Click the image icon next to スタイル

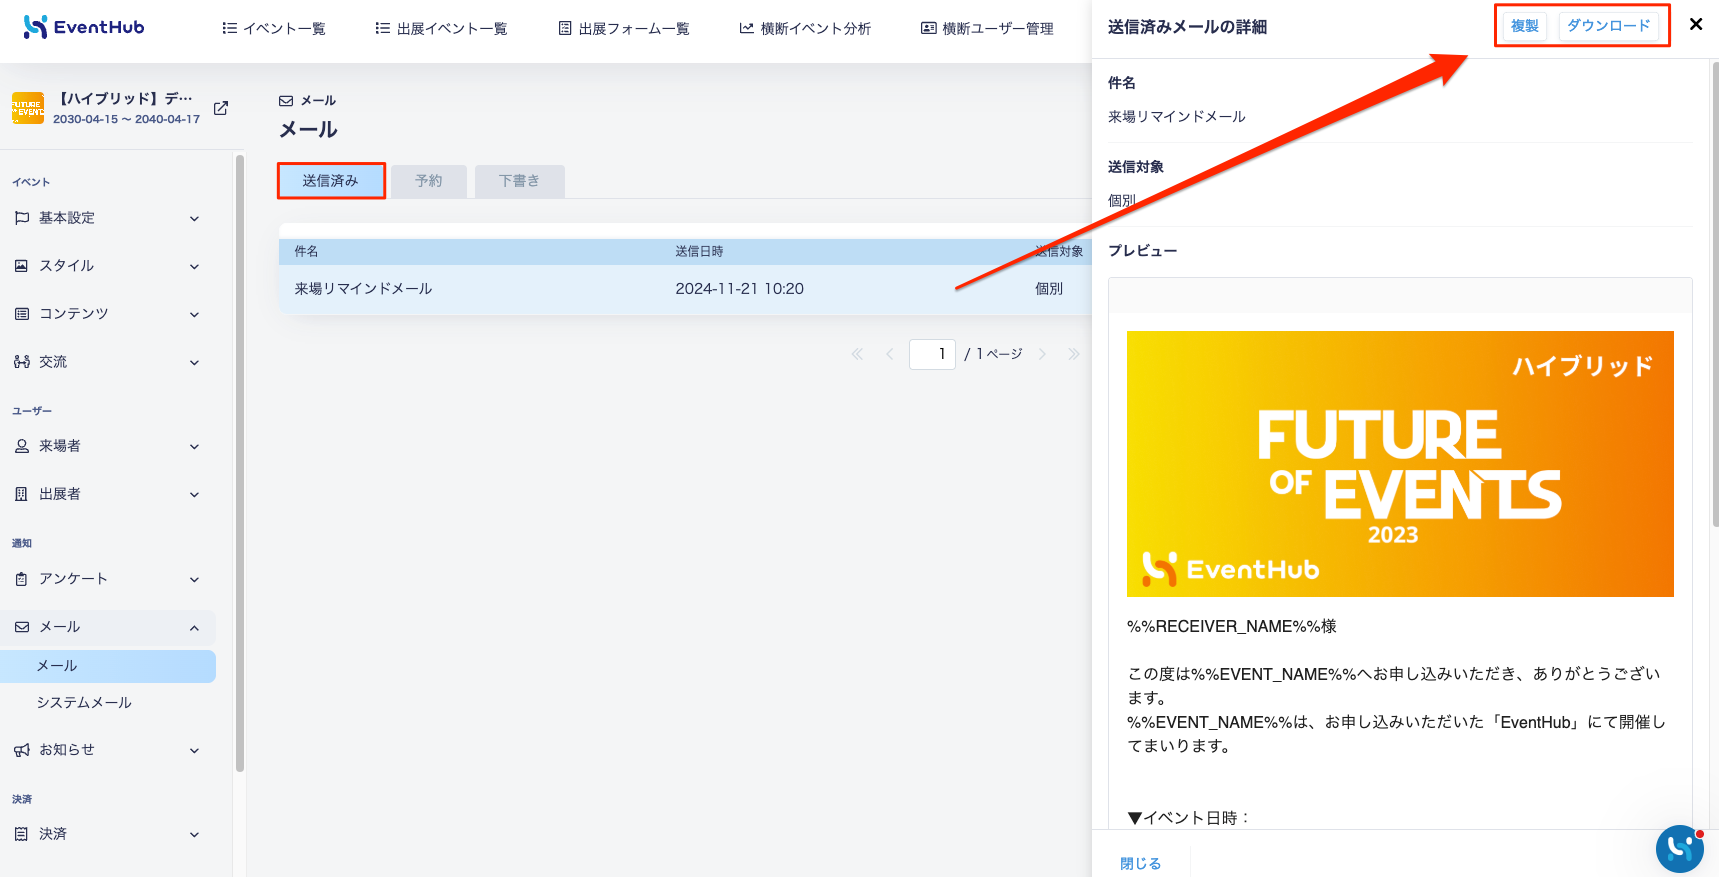(x=22, y=266)
